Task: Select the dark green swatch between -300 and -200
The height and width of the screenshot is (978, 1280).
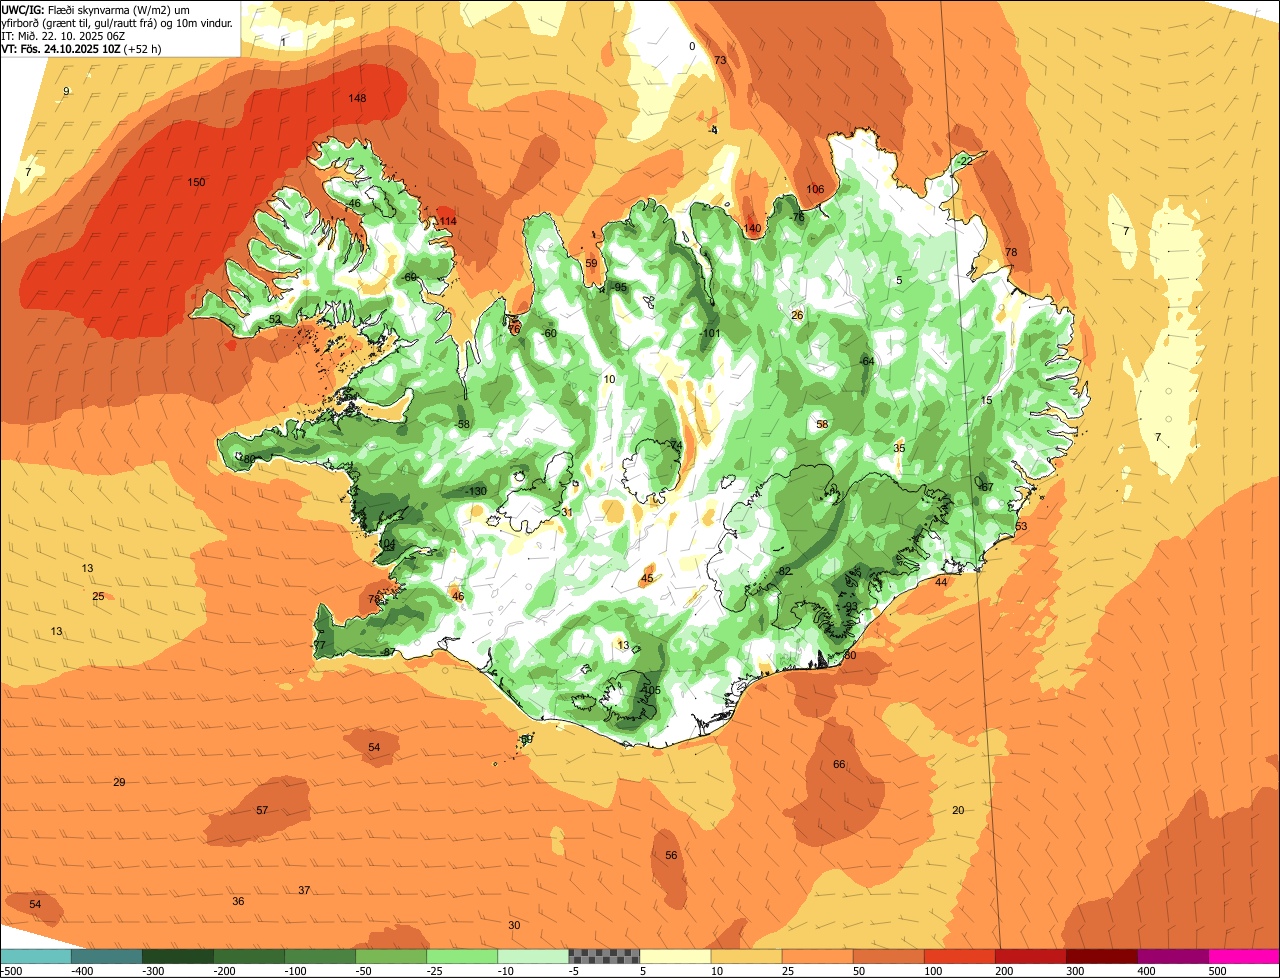Action: point(178,956)
